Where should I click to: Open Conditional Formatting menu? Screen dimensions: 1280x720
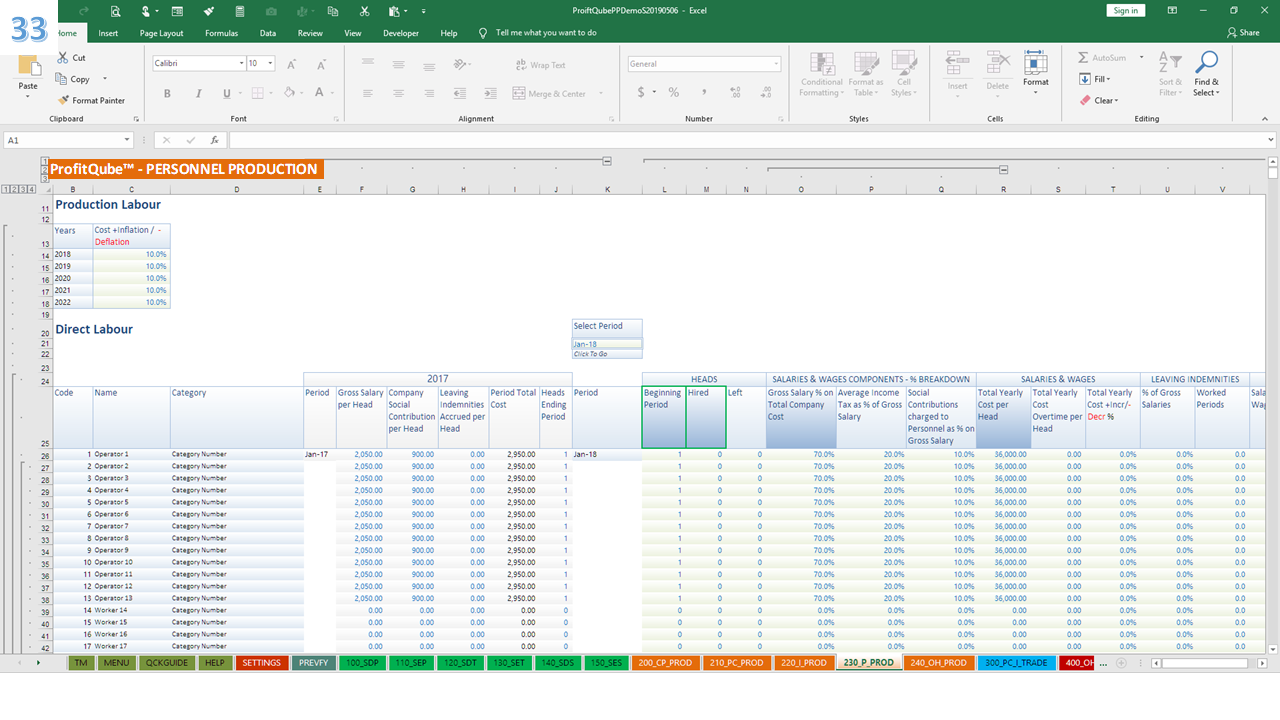click(822, 75)
